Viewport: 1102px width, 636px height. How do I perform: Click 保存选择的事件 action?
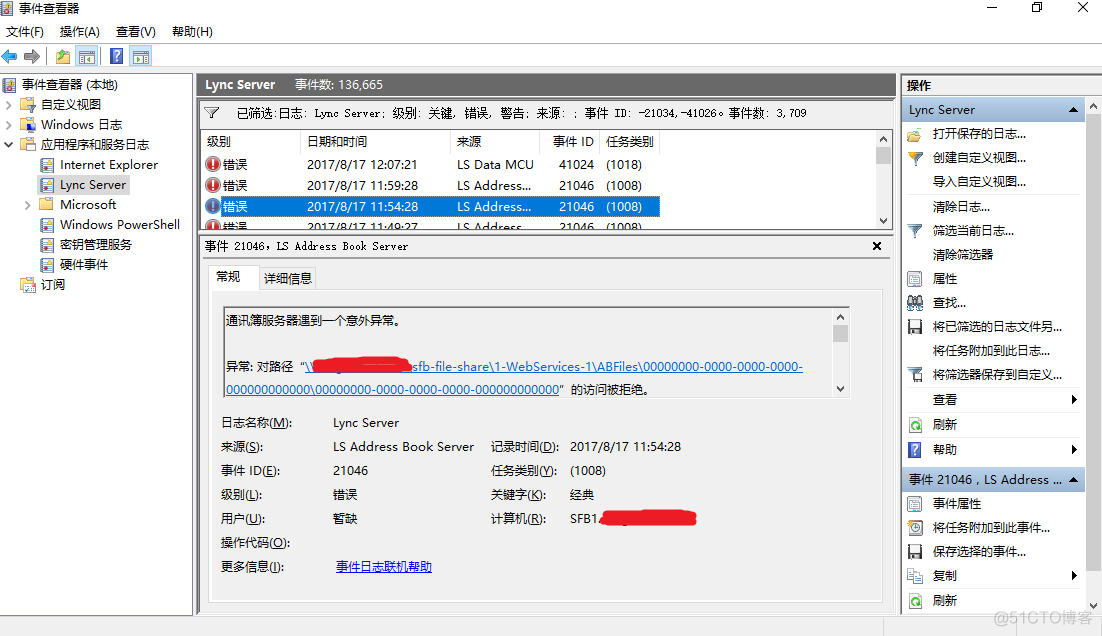click(979, 552)
